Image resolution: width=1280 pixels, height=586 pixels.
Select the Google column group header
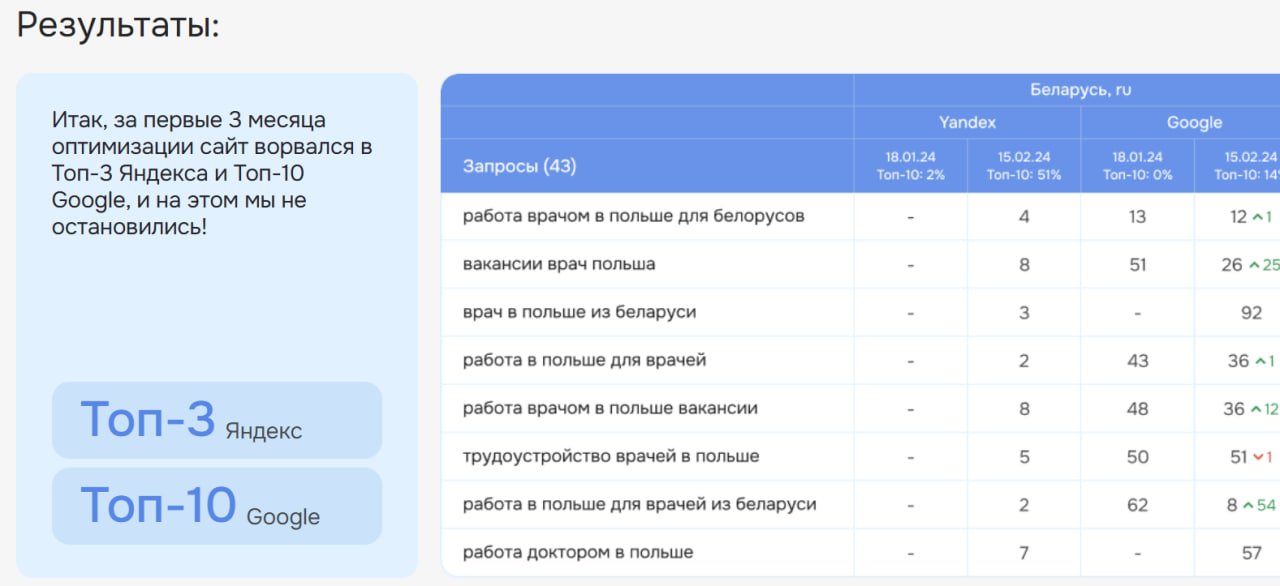point(1194,122)
